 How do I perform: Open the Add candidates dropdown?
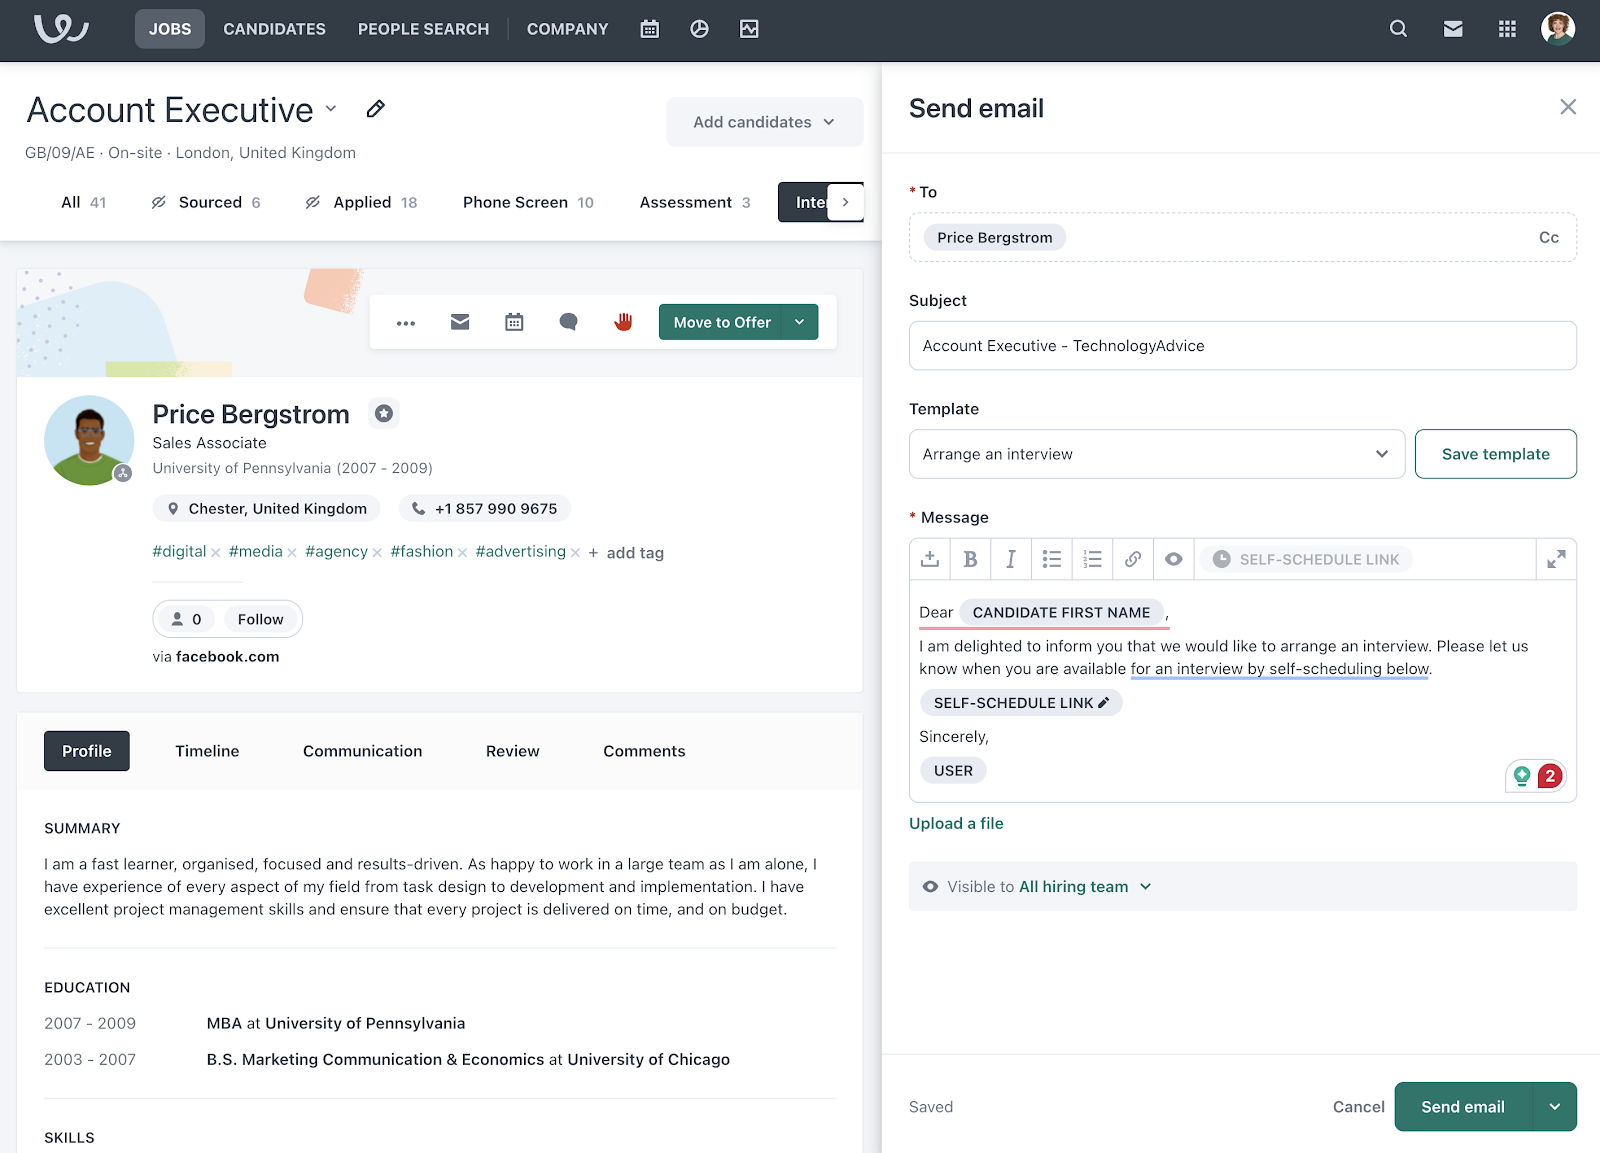point(765,122)
